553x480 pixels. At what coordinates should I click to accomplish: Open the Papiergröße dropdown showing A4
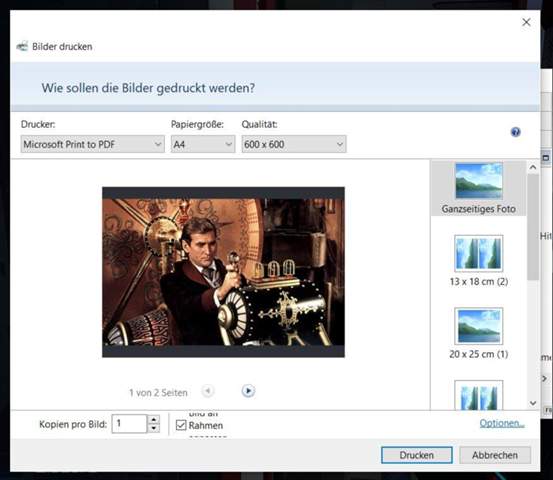[203, 144]
